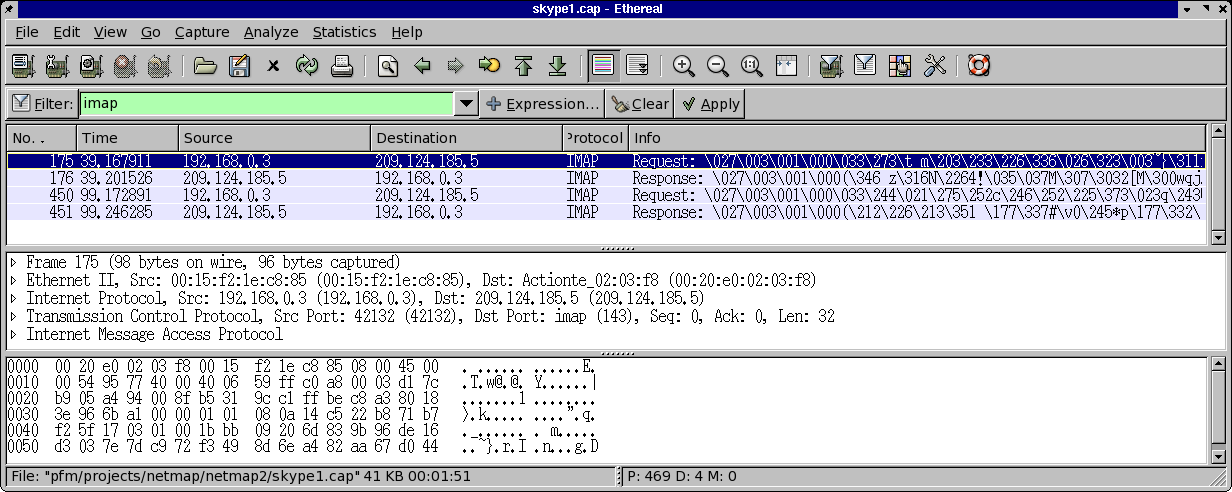Click the Print toolbar icon
Image resolution: width=1232 pixels, height=492 pixels.
tap(342, 66)
